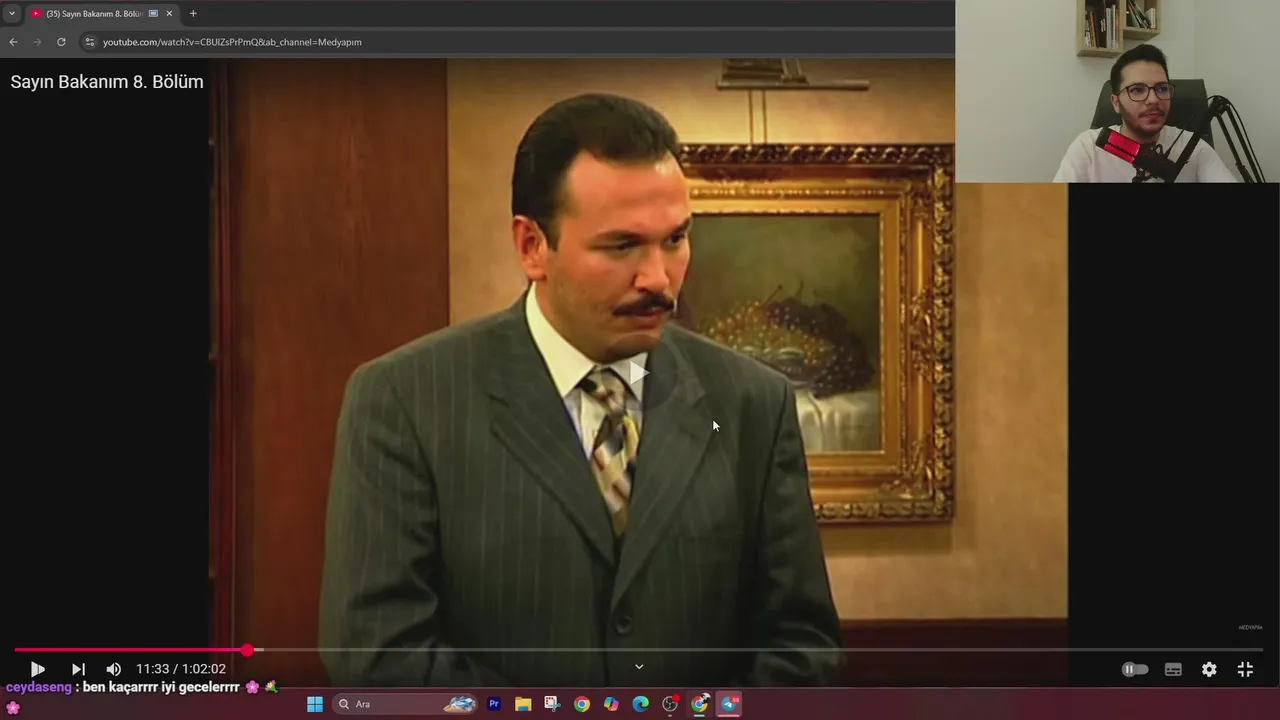1280x720 pixels.
Task: Open OBS Studio from taskbar
Action: [670, 704]
